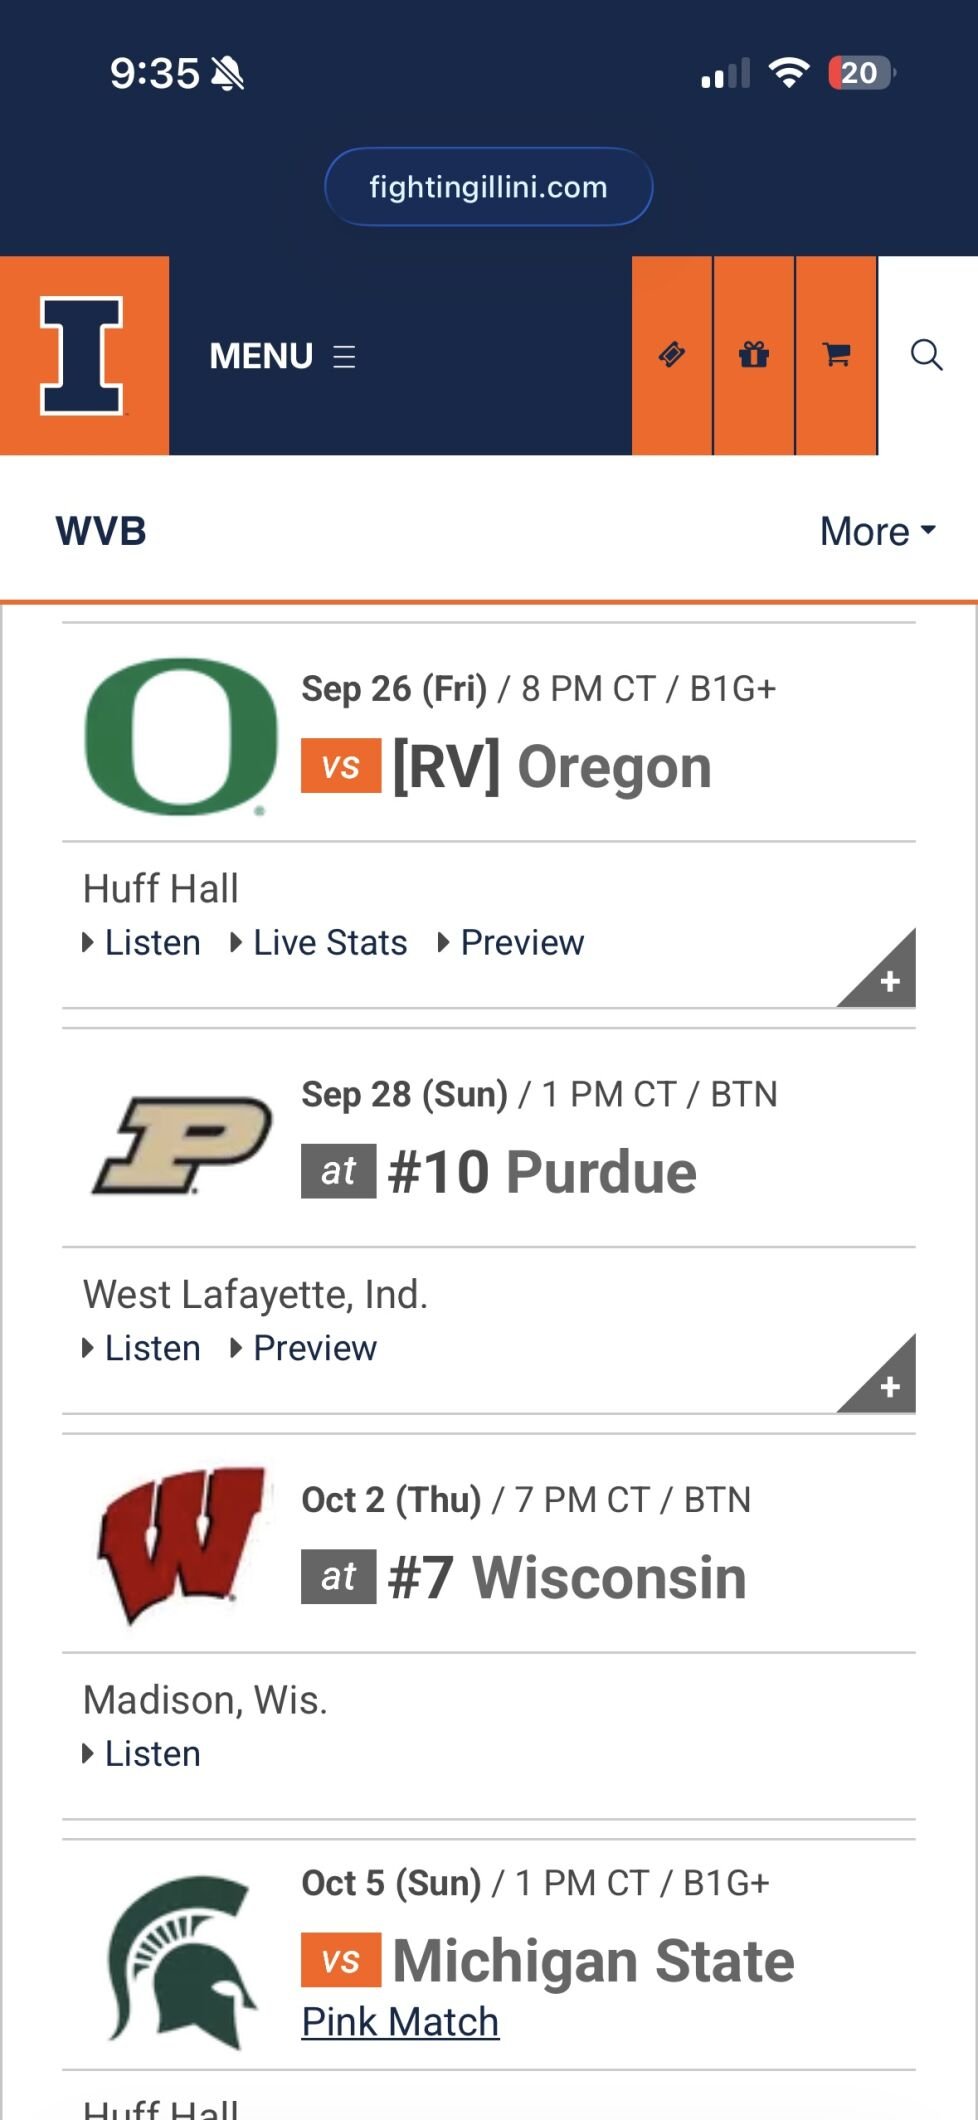Expand Oregon game details plus corner

pos(885,976)
